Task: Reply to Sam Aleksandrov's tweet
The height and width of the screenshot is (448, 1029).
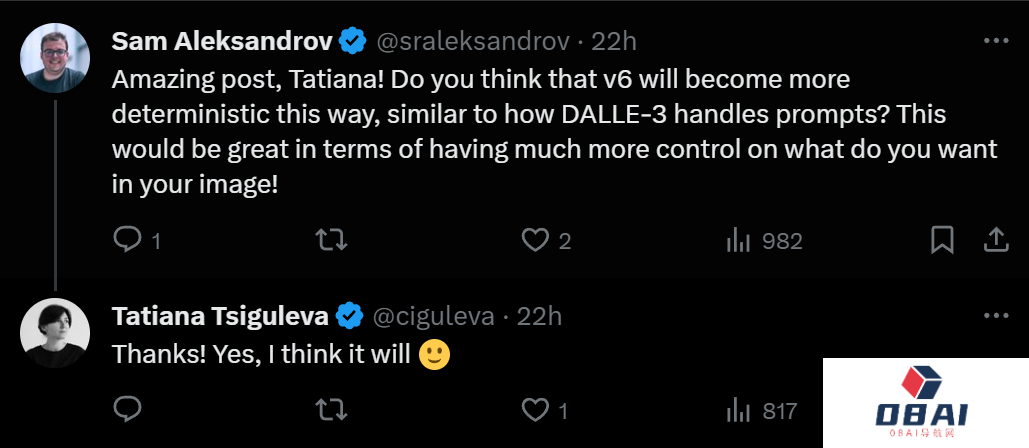Action: click(126, 240)
